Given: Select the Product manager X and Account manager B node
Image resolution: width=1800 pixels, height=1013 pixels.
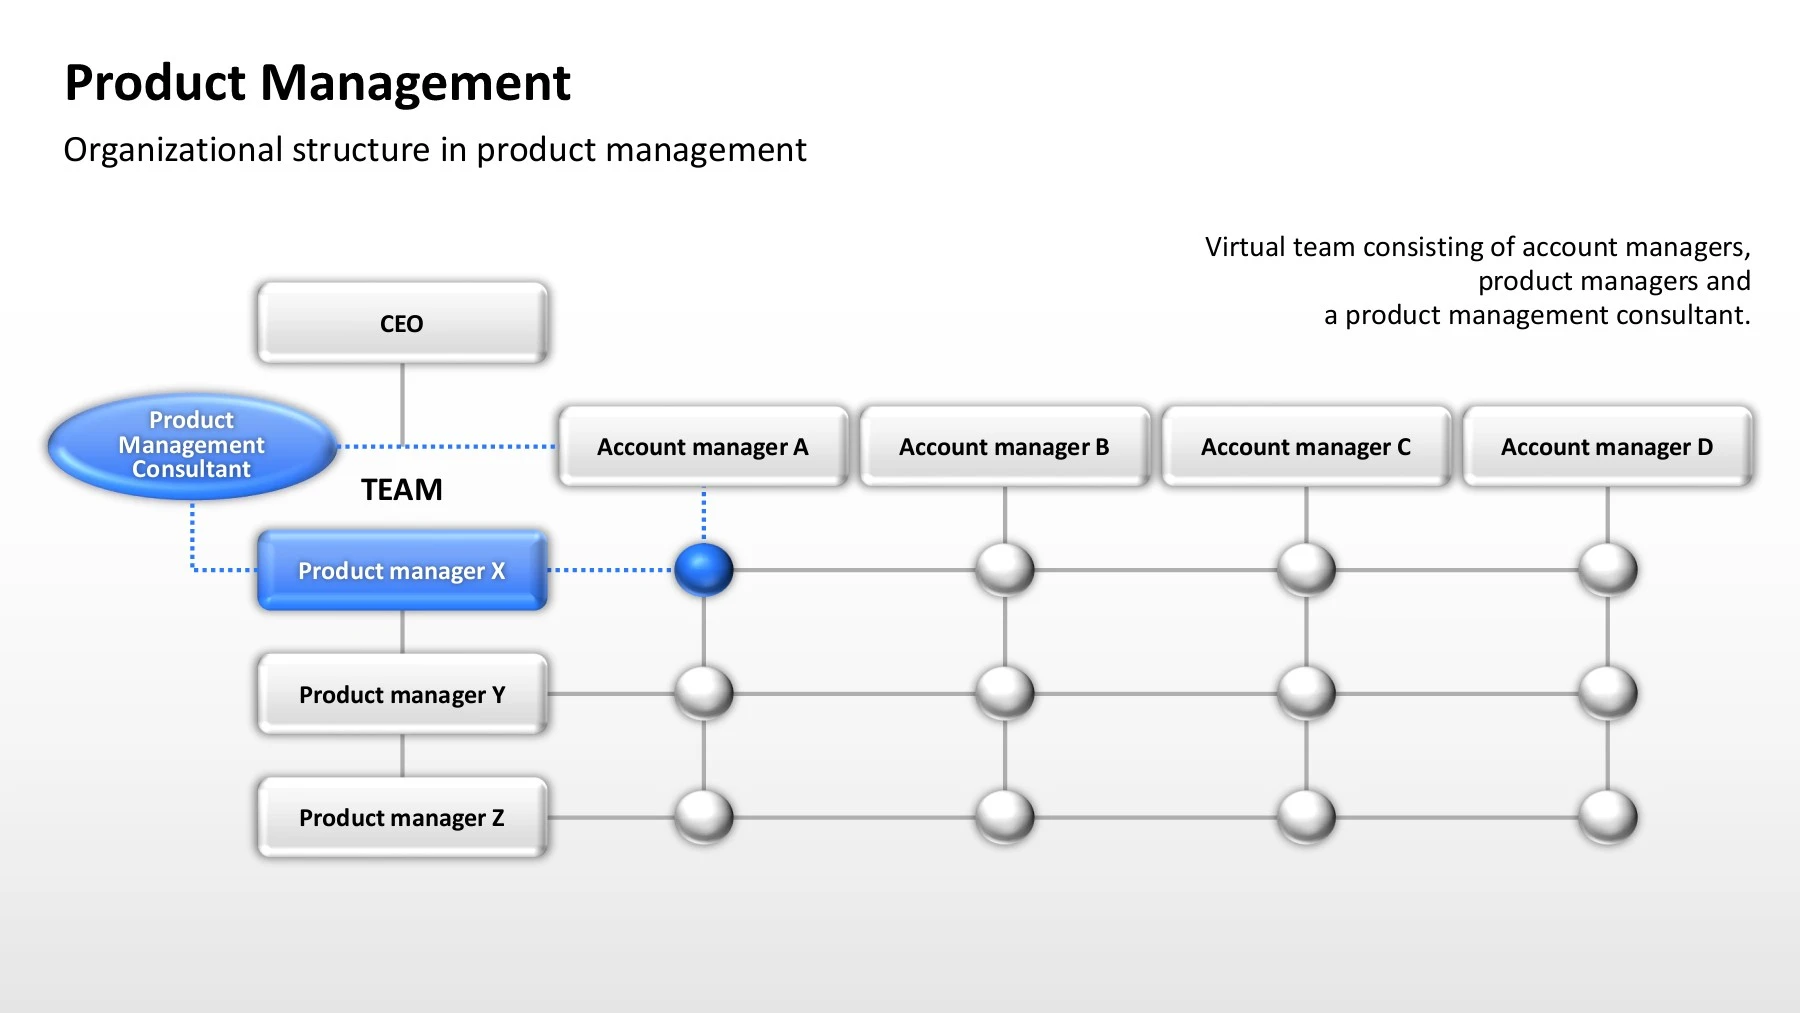Looking at the screenshot, I should pos(1005,570).
